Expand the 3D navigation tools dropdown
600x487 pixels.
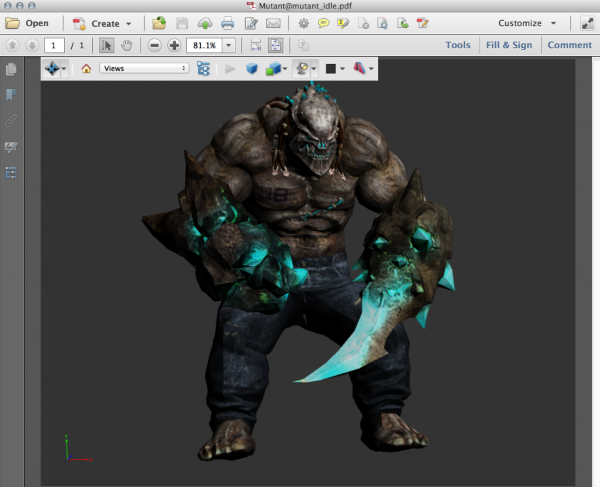coord(64,69)
